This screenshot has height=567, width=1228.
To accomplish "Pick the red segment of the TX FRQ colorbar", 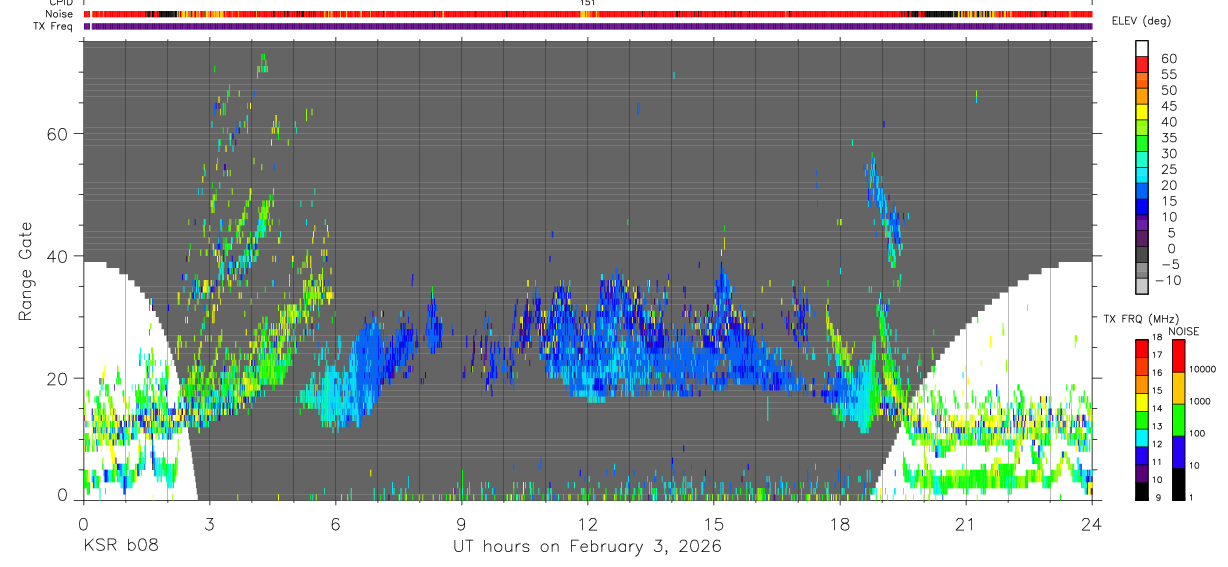I will 1142,348.
